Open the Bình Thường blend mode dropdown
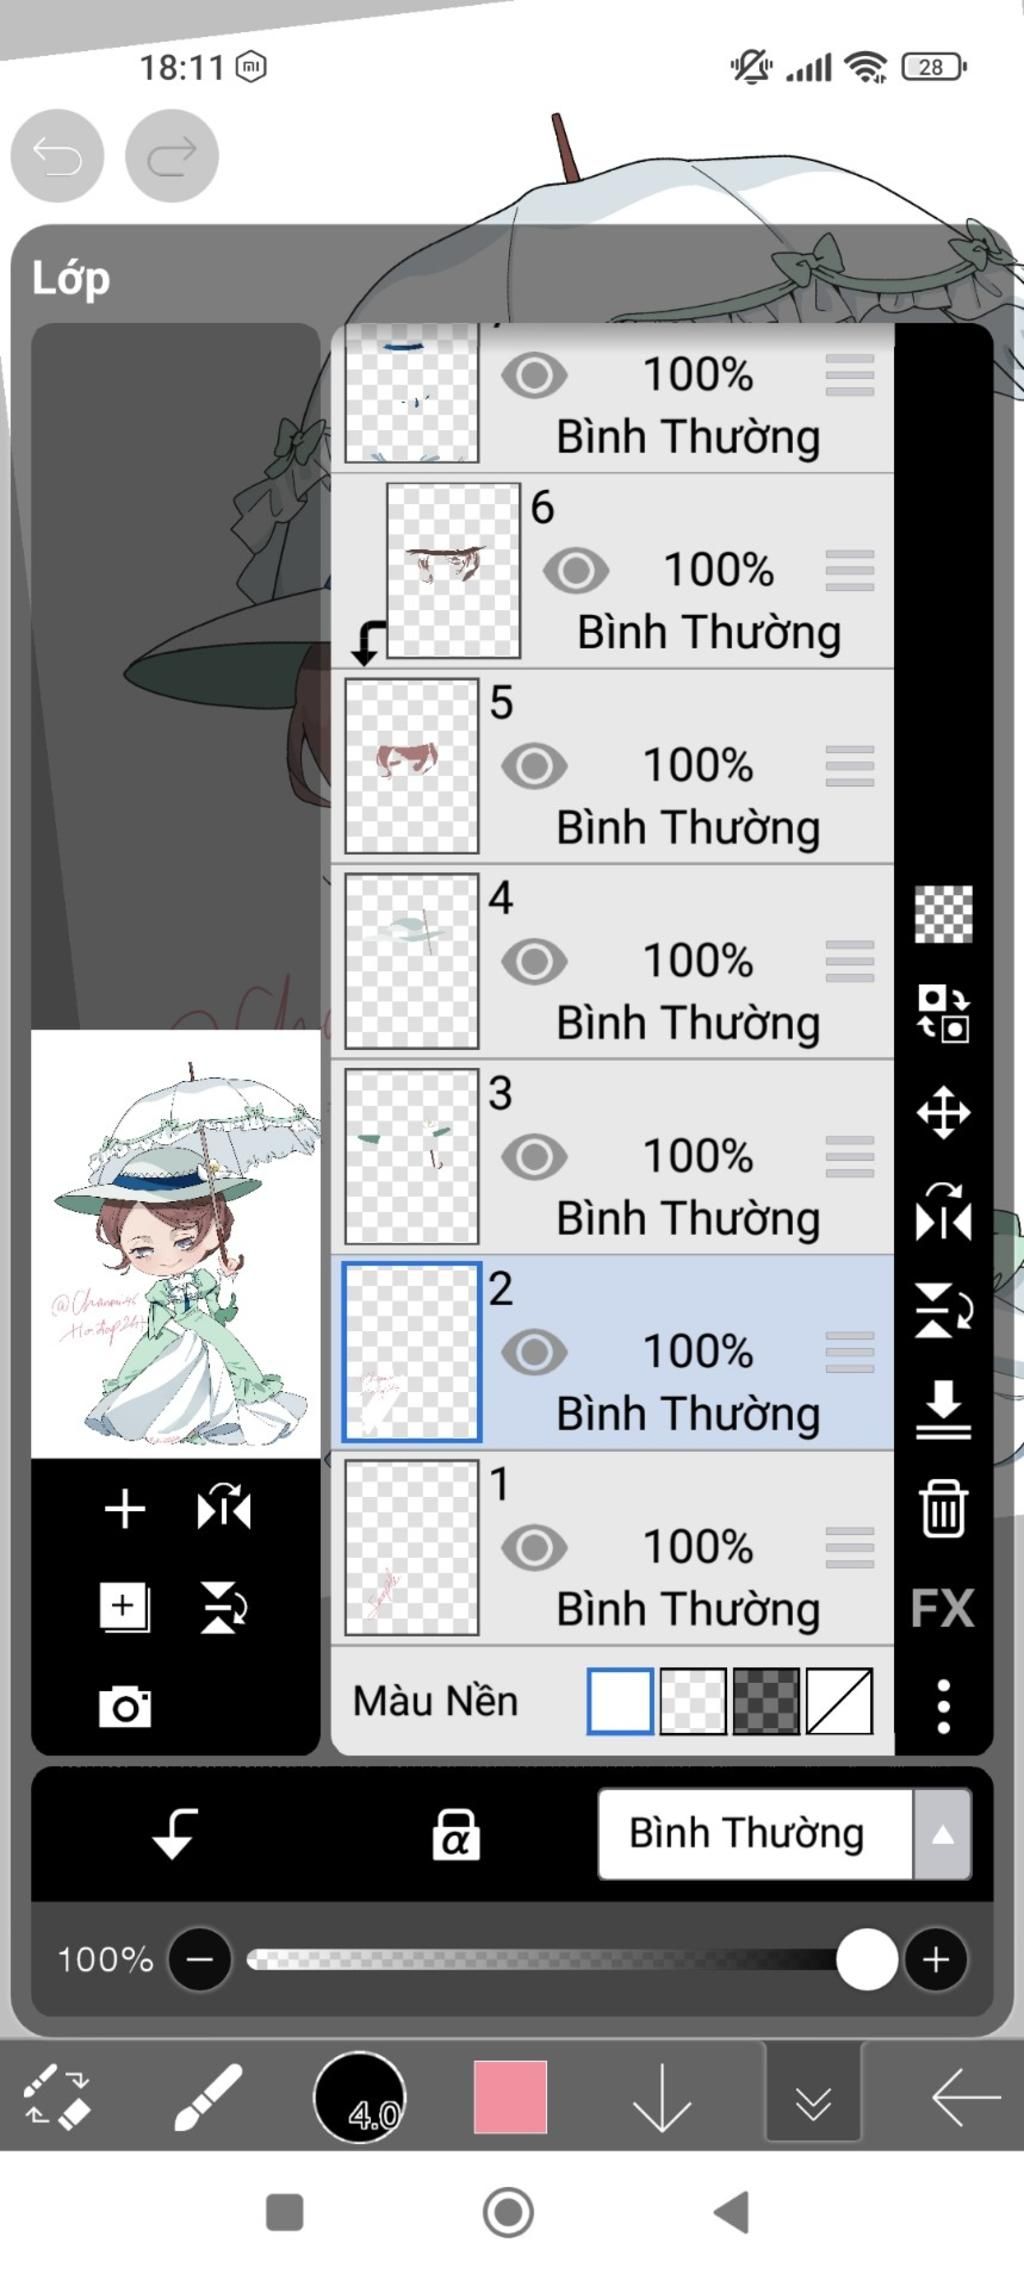This screenshot has height=2274, width=1024. pyautogui.click(x=785, y=1834)
